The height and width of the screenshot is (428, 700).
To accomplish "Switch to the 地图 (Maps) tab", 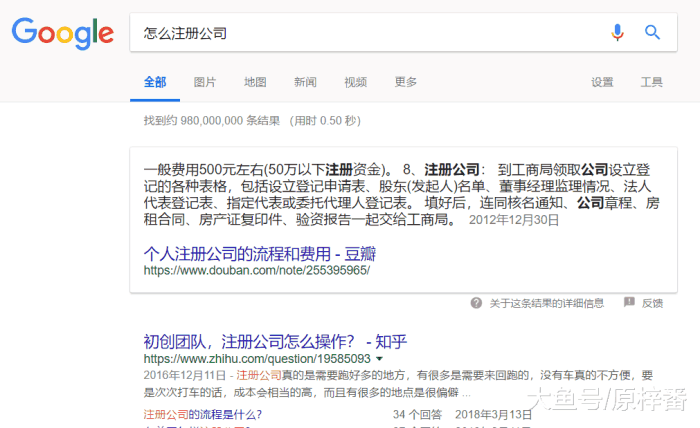I will click(255, 82).
